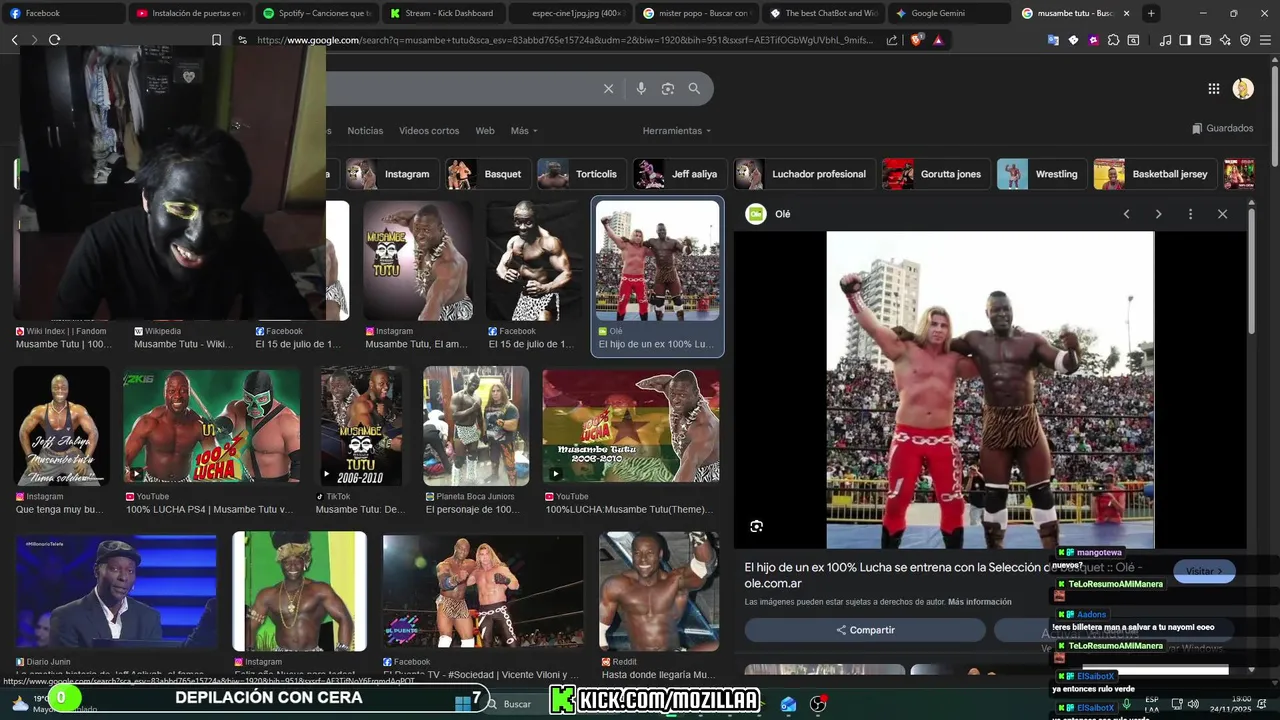This screenshot has width=1280, height=720.
Task: Open the Noticias results tab
Action: point(365,131)
